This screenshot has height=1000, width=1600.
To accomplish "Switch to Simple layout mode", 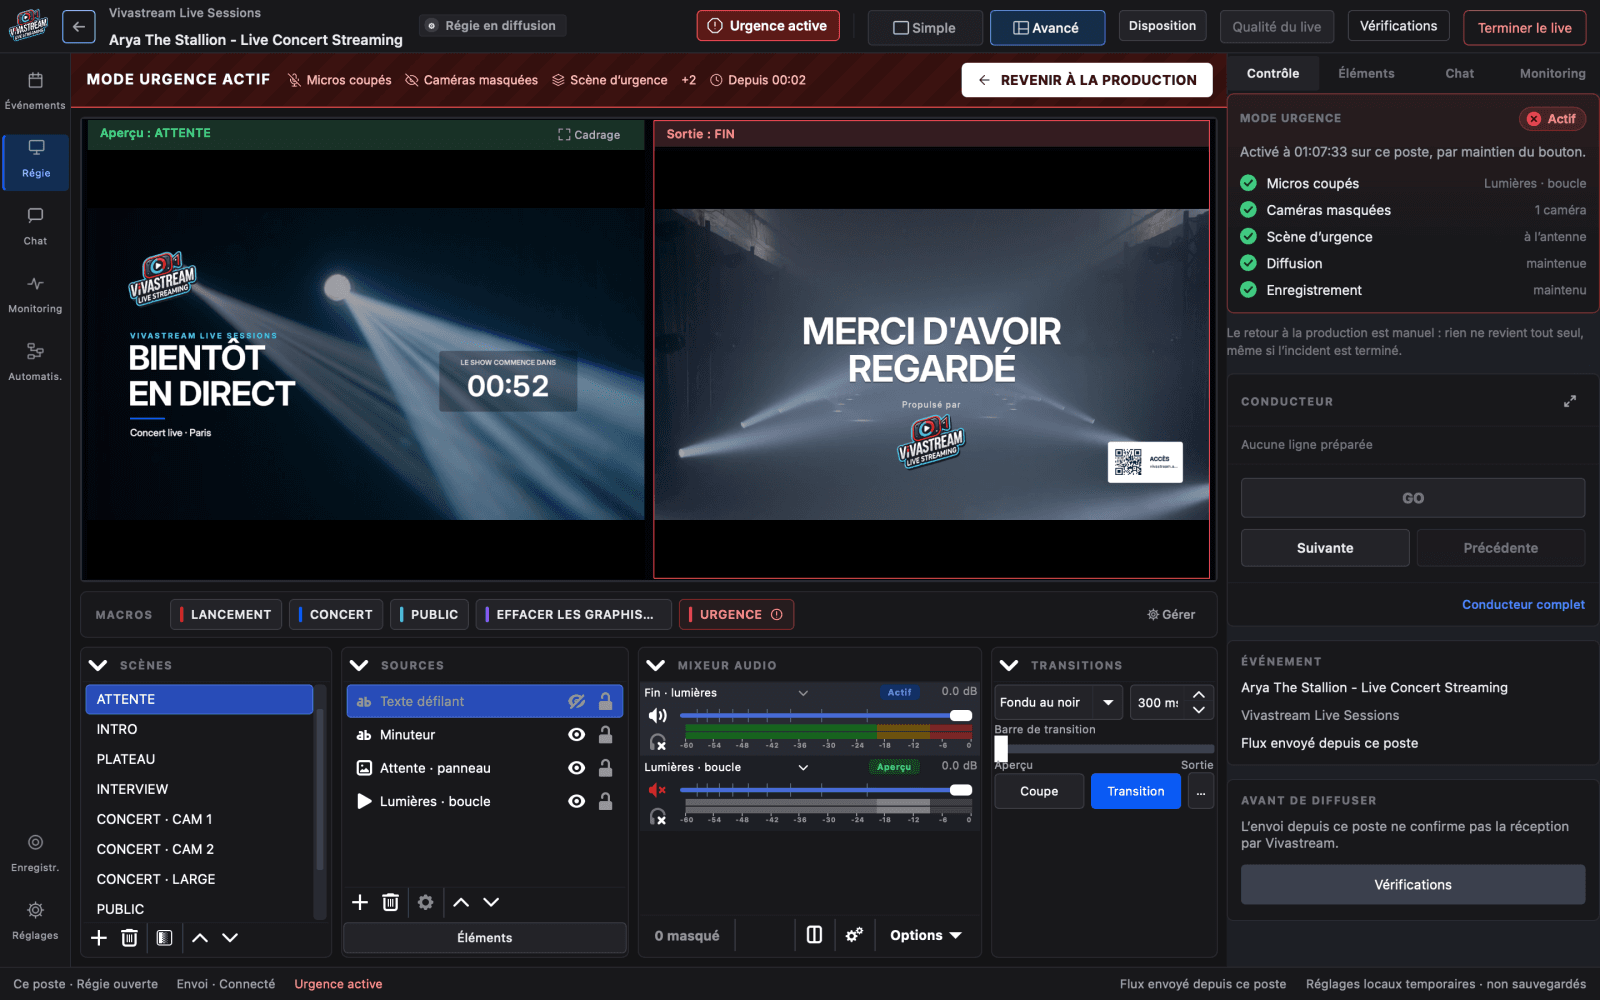I will point(925,28).
